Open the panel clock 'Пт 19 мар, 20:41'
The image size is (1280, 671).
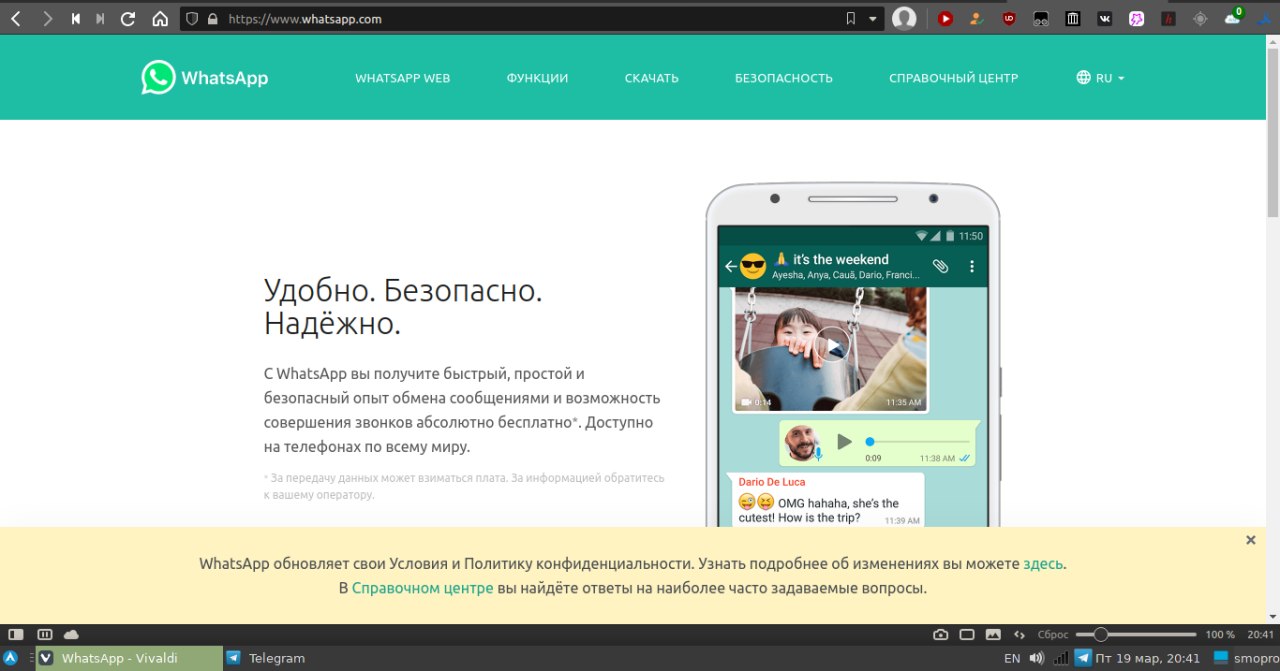pos(1148,658)
